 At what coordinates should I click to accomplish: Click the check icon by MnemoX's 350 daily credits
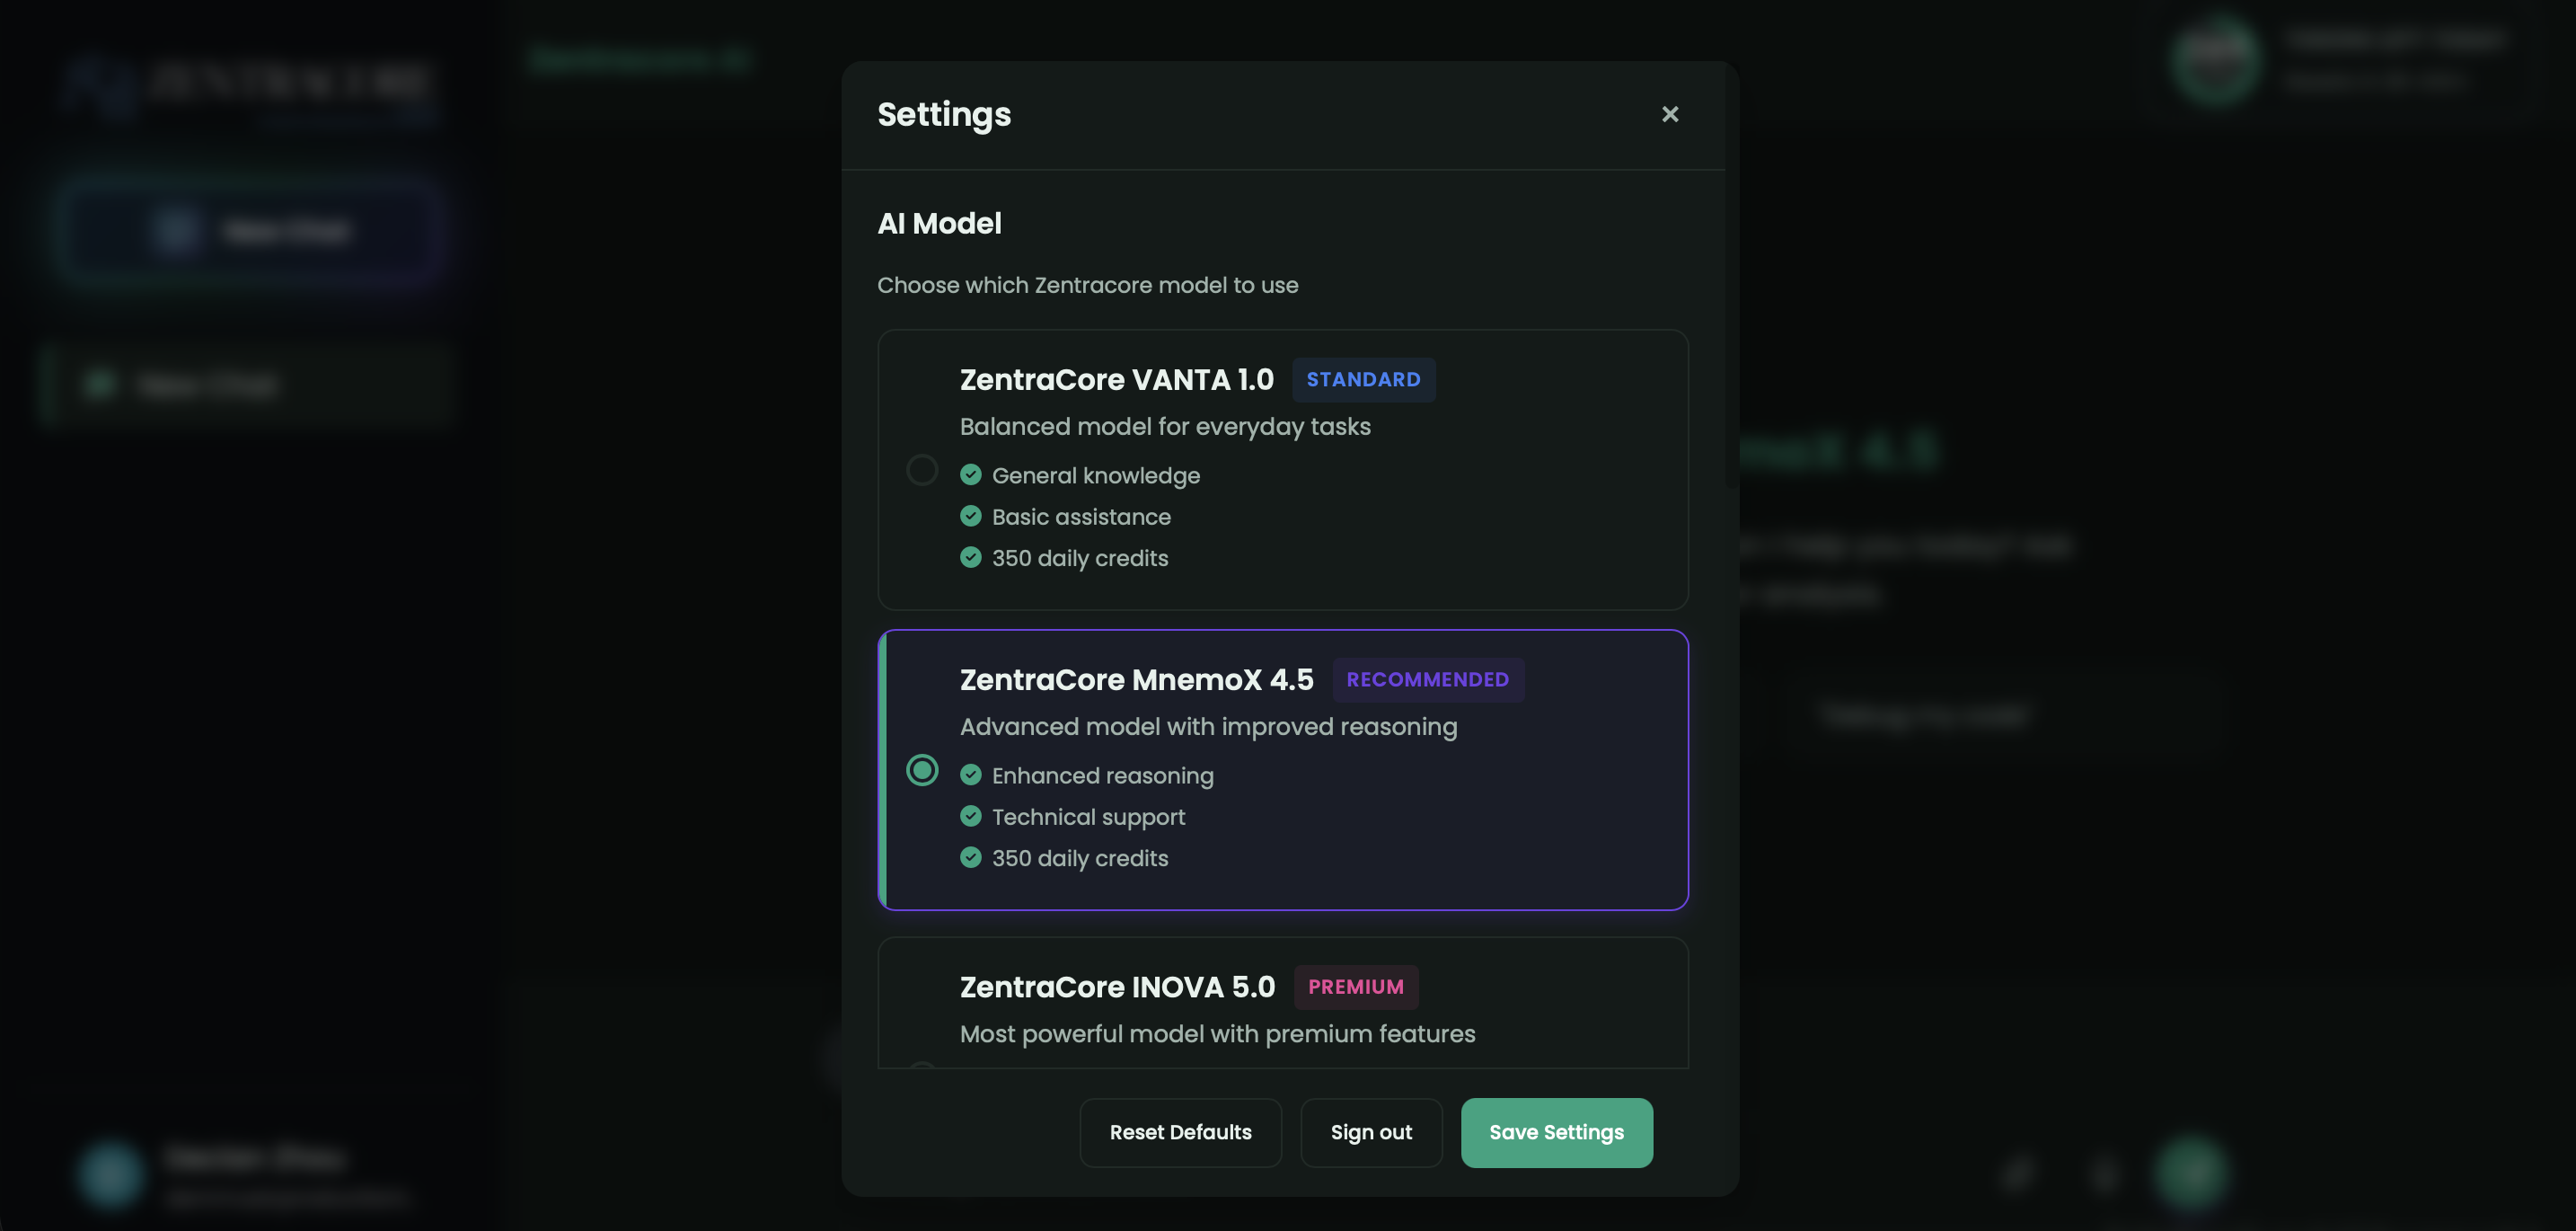click(x=971, y=857)
